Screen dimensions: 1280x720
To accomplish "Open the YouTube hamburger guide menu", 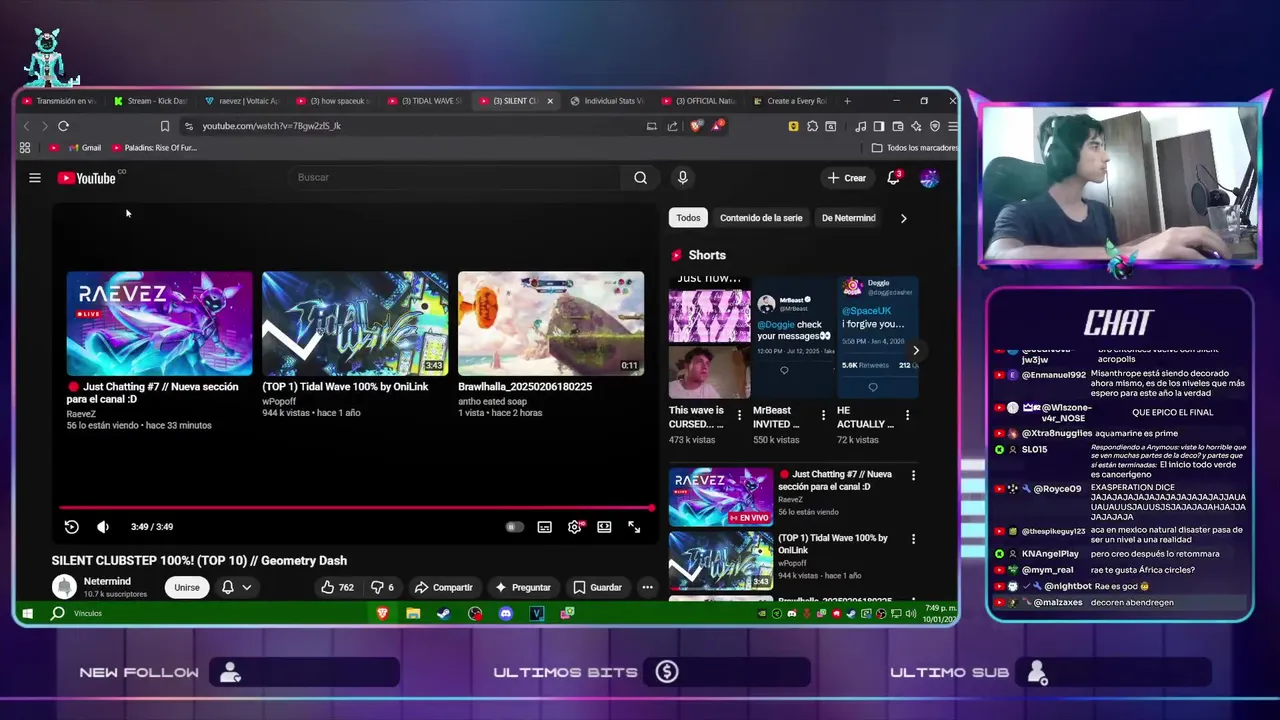I will click(35, 178).
